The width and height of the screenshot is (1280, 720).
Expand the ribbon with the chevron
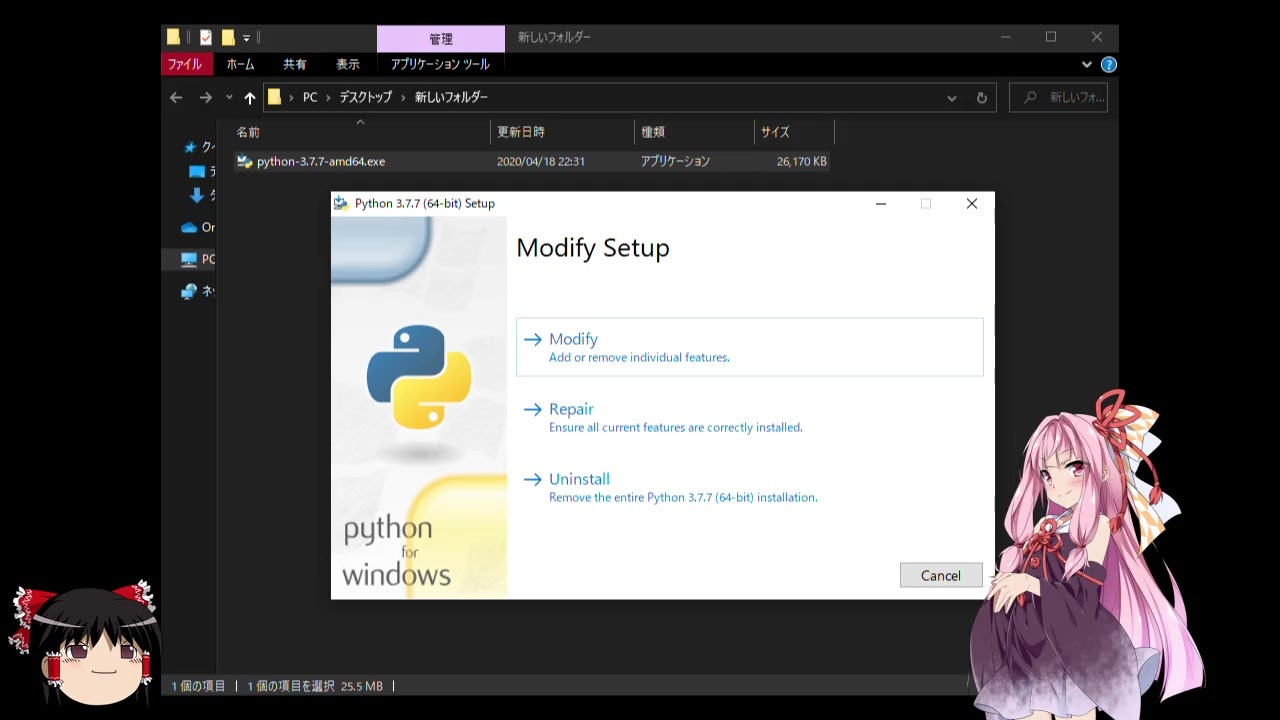[1087, 64]
